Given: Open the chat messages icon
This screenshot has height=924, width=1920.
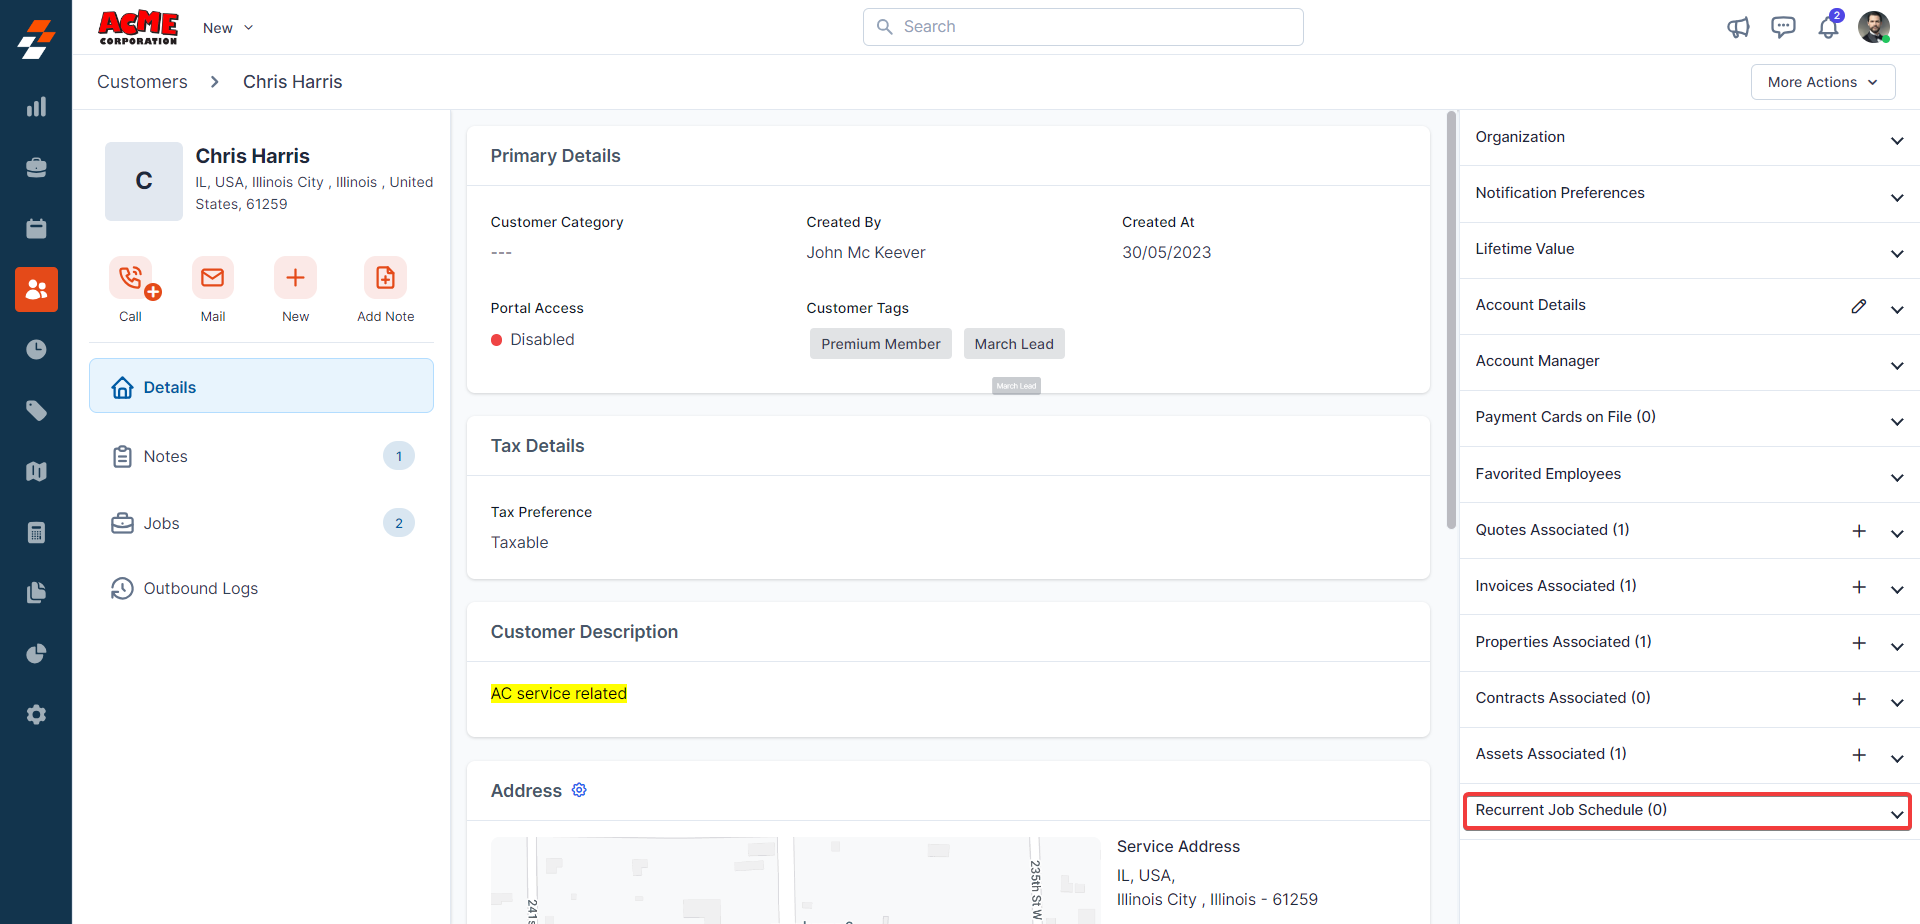Looking at the screenshot, I should tap(1783, 27).
